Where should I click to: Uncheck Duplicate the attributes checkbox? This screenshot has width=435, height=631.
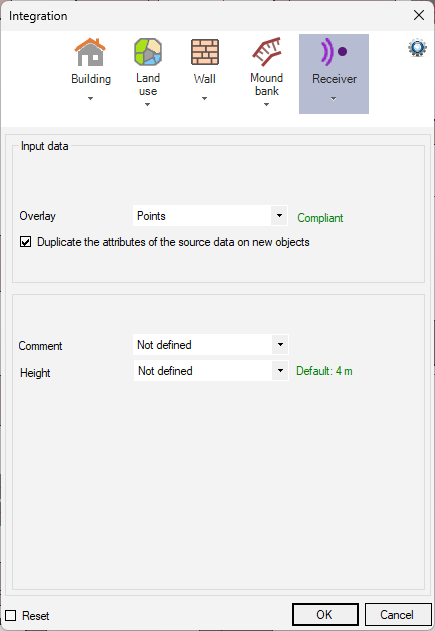click(25, 242)
